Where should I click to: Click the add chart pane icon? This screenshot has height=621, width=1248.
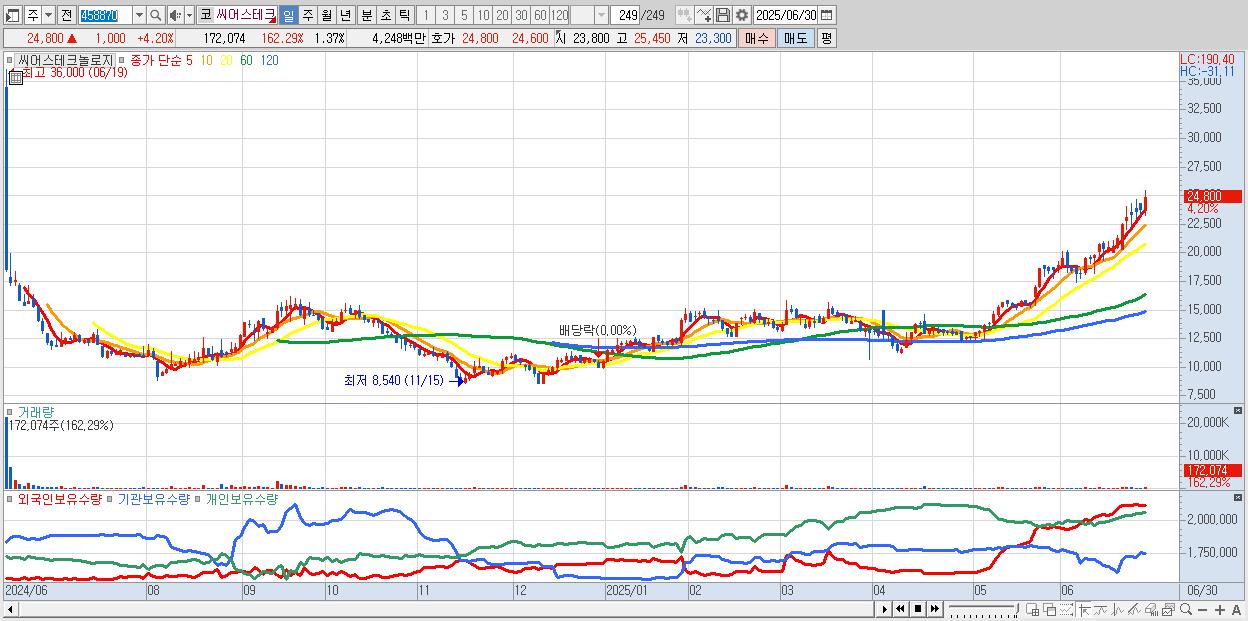[1033, 609]
